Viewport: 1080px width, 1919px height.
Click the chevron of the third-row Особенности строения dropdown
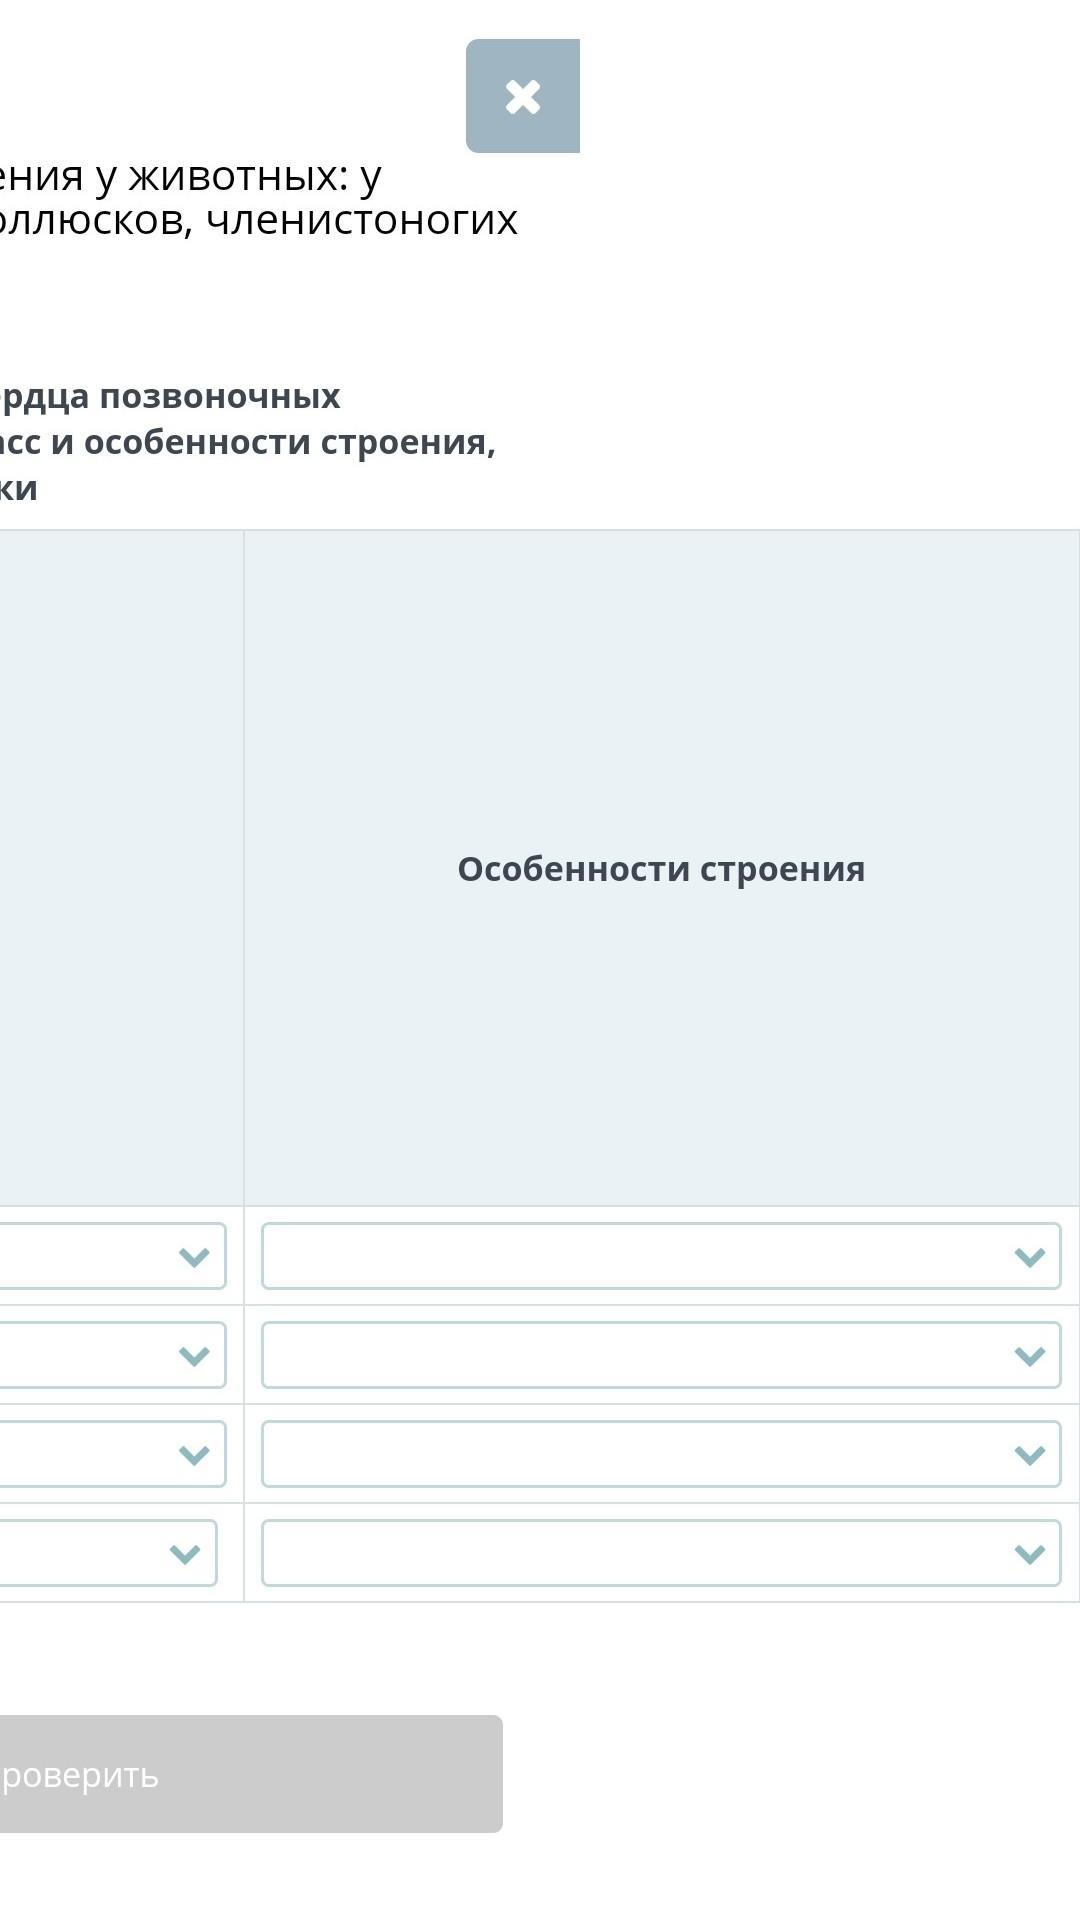(x=1029, y=1455)
